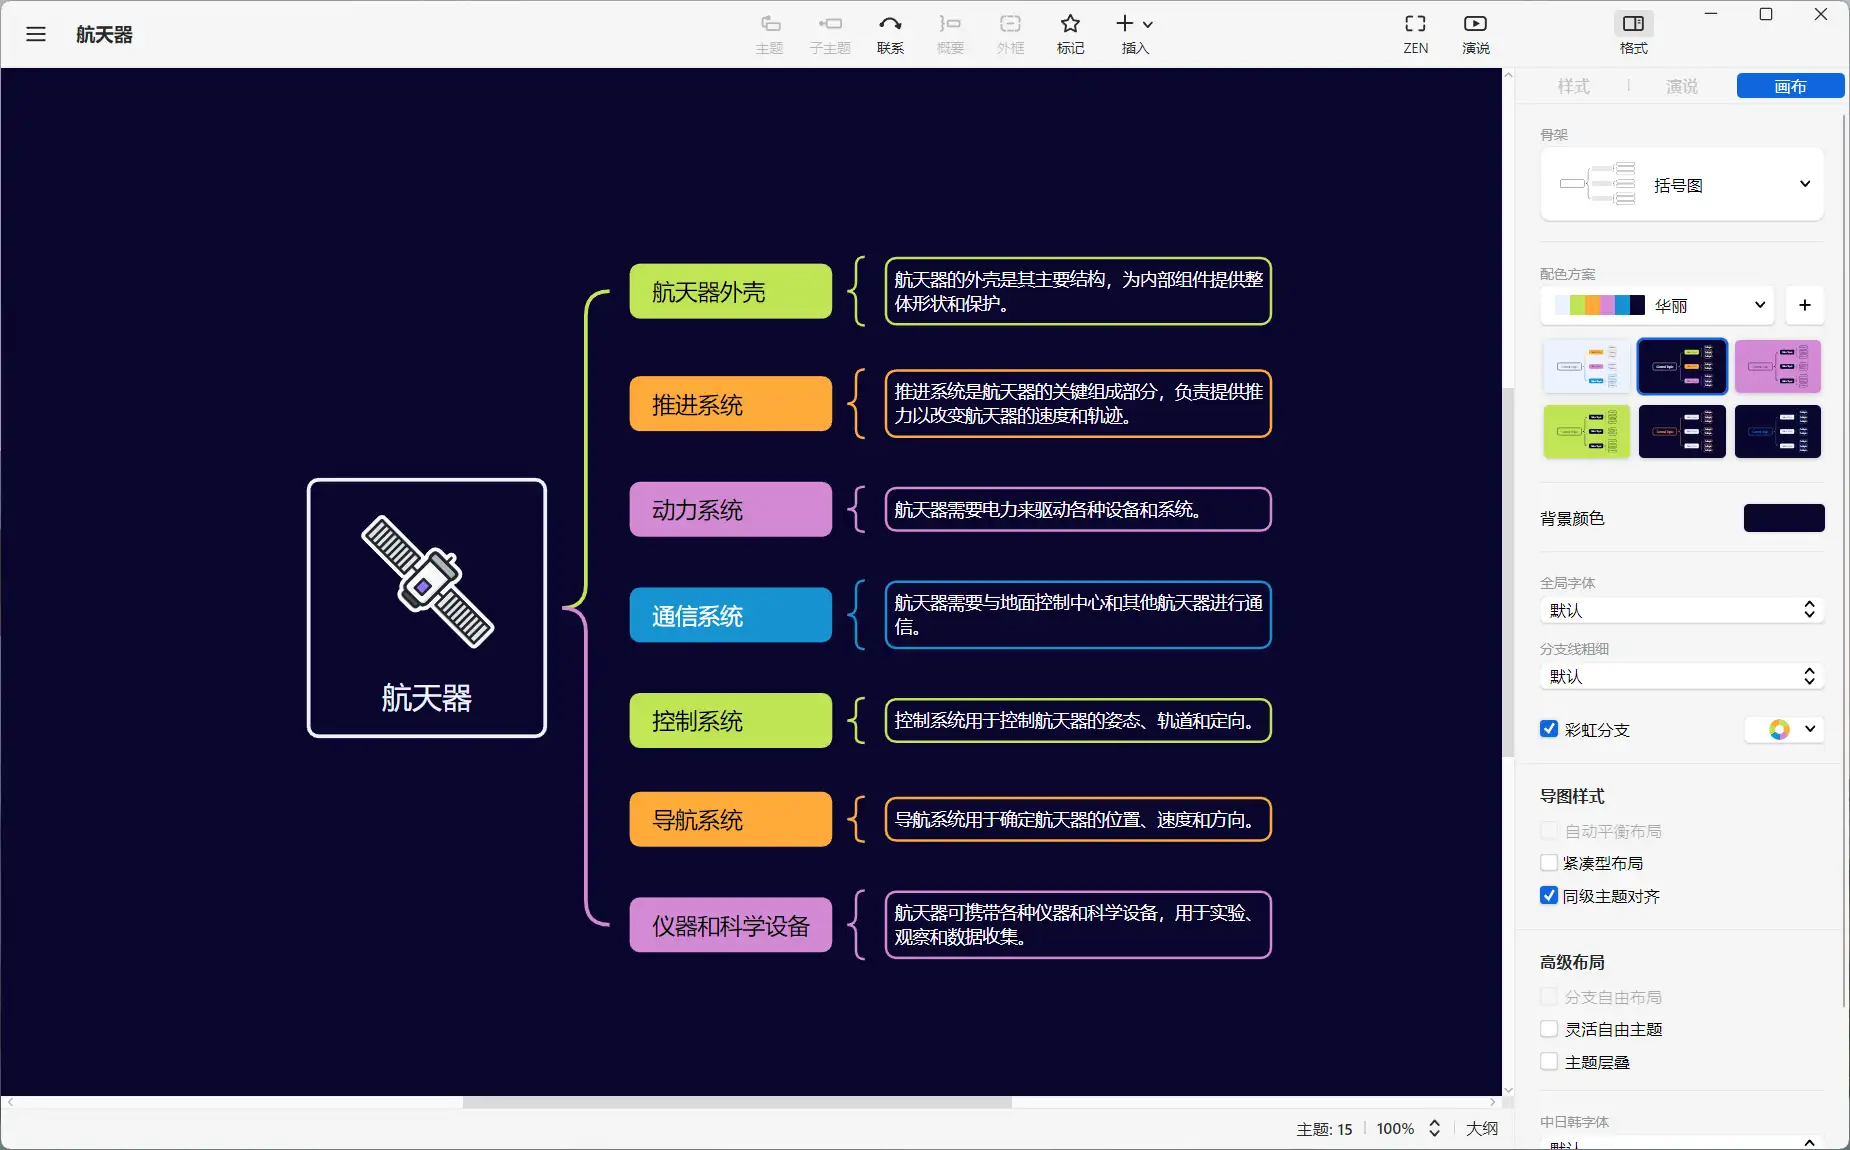Screen dimensions: 1850x1150
Task: Switch to the 演说 panel tab
Action: pos(1681,86)
